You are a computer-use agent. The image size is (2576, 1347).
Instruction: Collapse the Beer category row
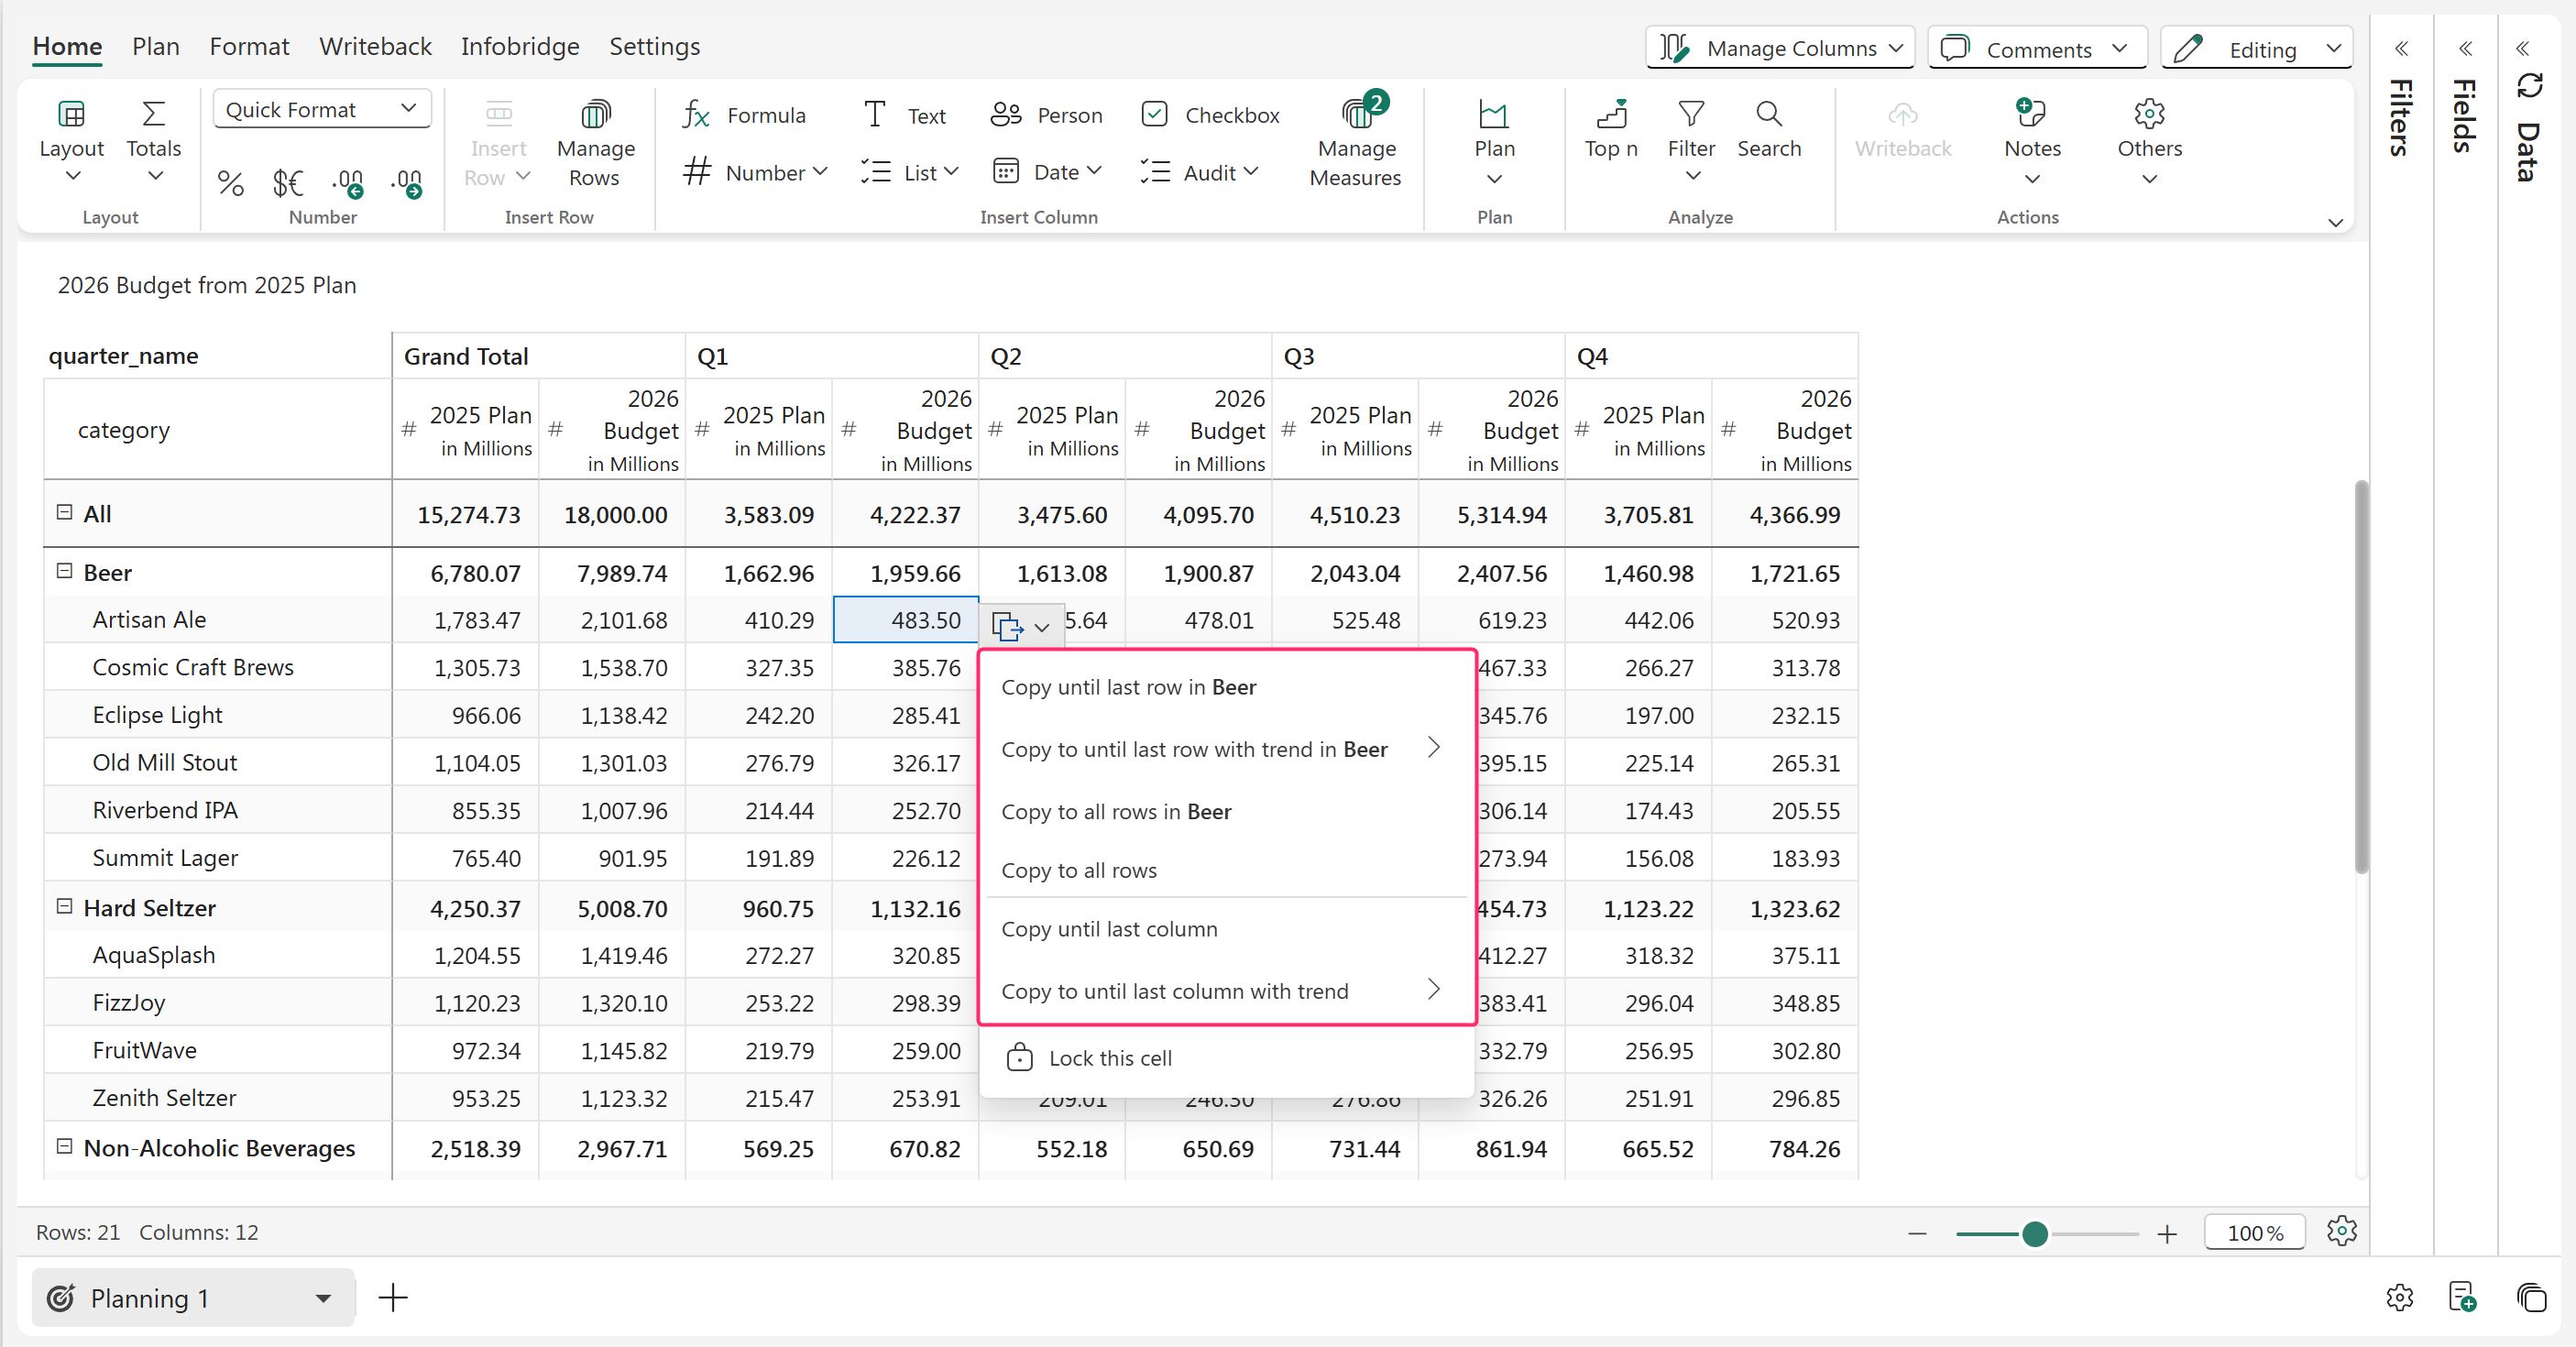pyautogui.click(x=65, y=571)
